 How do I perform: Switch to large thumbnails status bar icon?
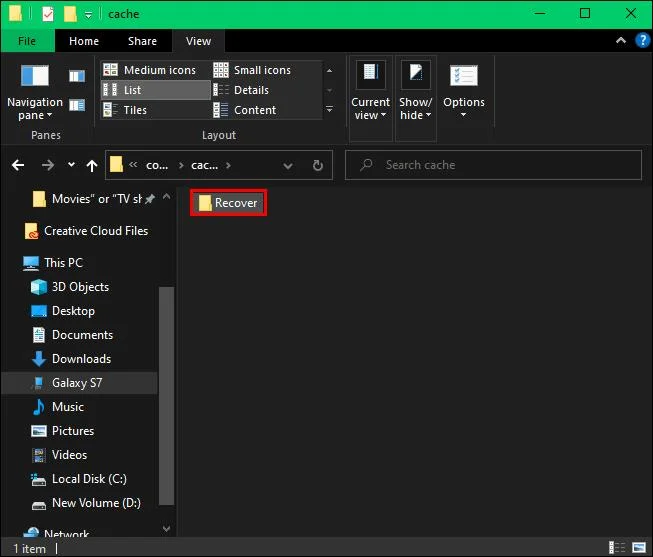(x=639, y=547)
